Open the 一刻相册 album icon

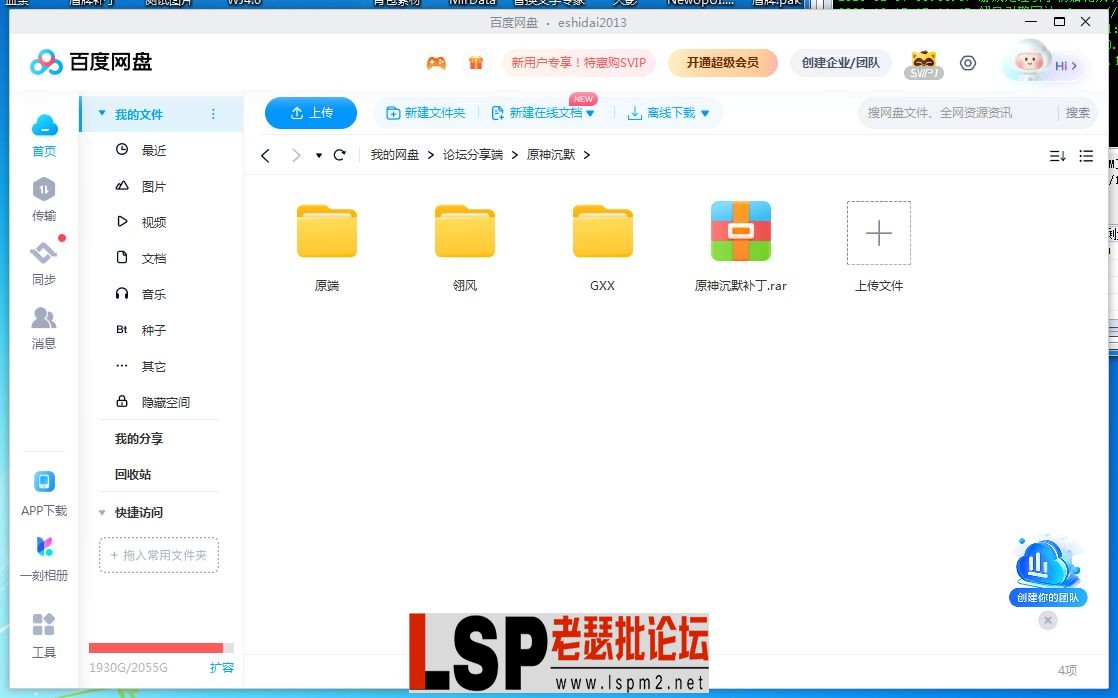[44, 558]
